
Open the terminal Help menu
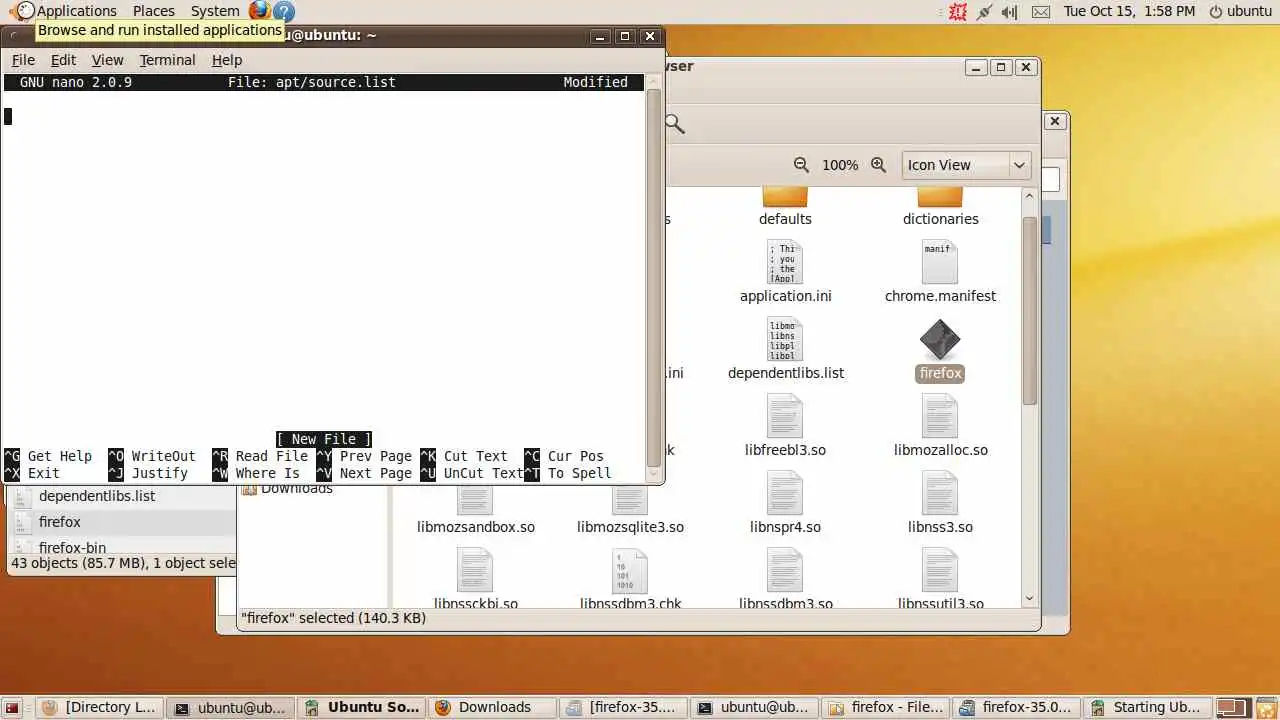tap(227, 60)
